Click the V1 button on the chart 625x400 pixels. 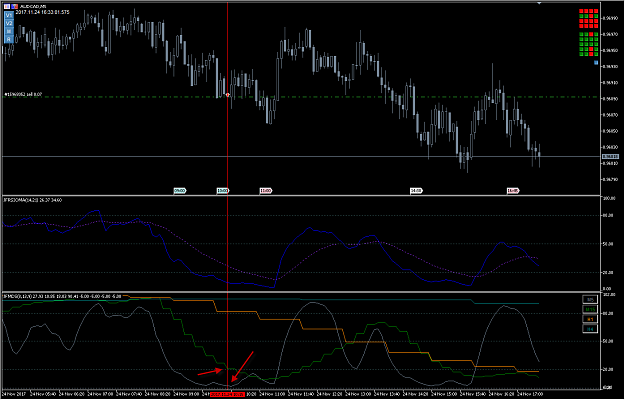[x=9, y=15]
